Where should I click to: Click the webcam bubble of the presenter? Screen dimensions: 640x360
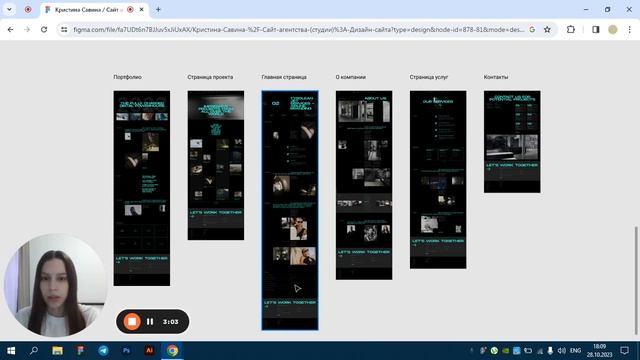coord(56,285)
